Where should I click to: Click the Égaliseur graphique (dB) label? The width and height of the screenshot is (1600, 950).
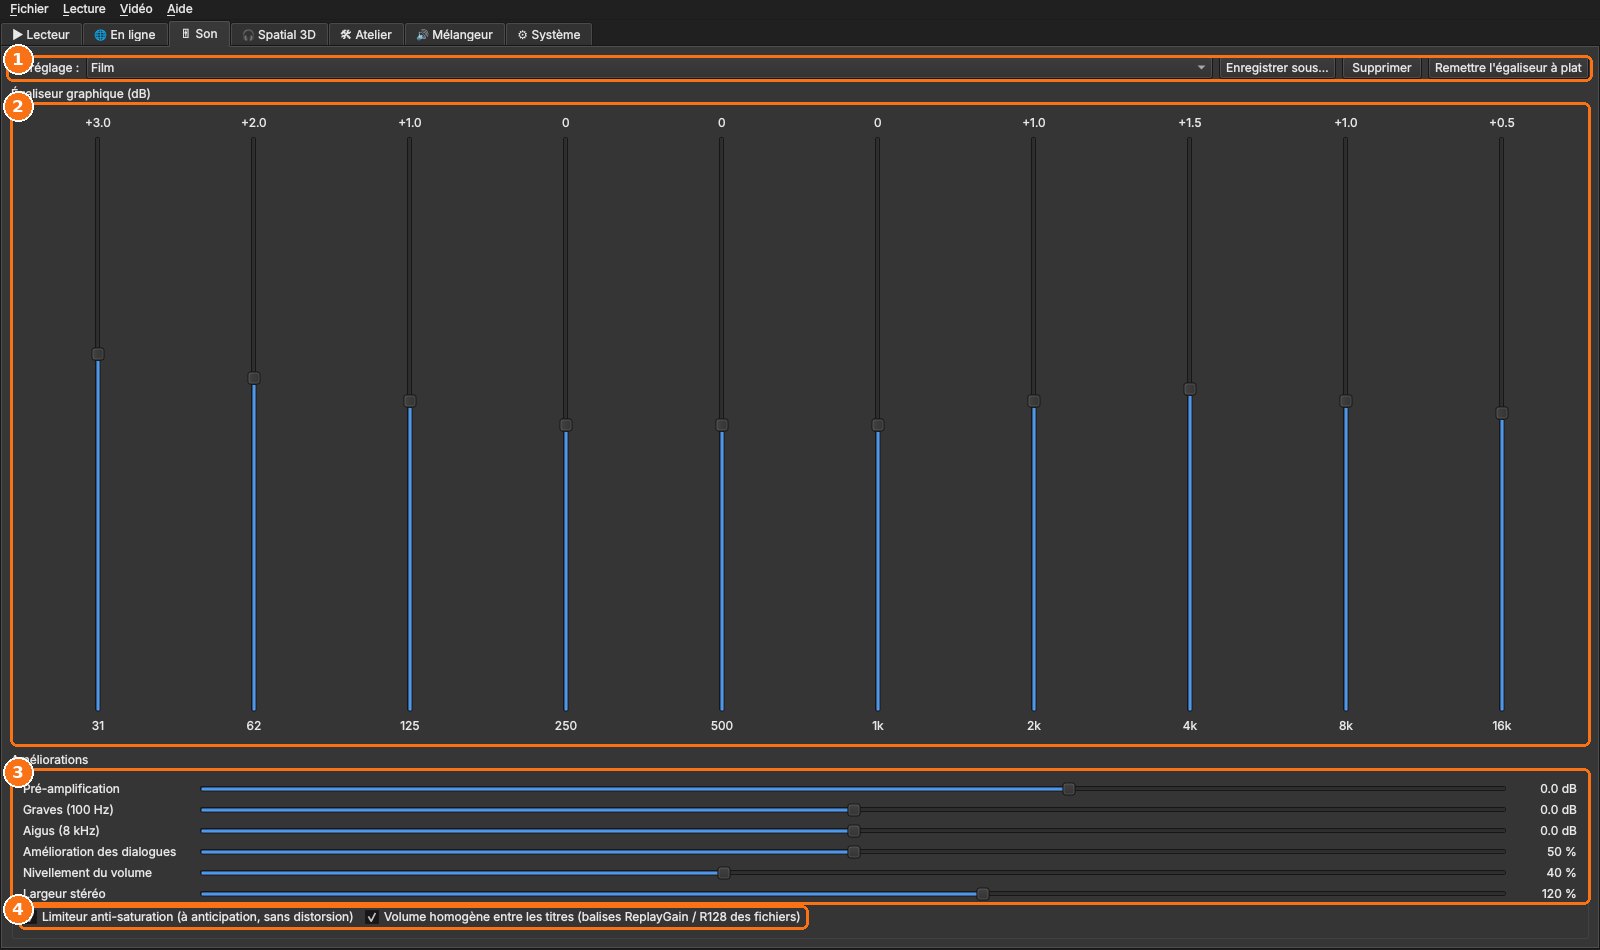tap(81, 94)
